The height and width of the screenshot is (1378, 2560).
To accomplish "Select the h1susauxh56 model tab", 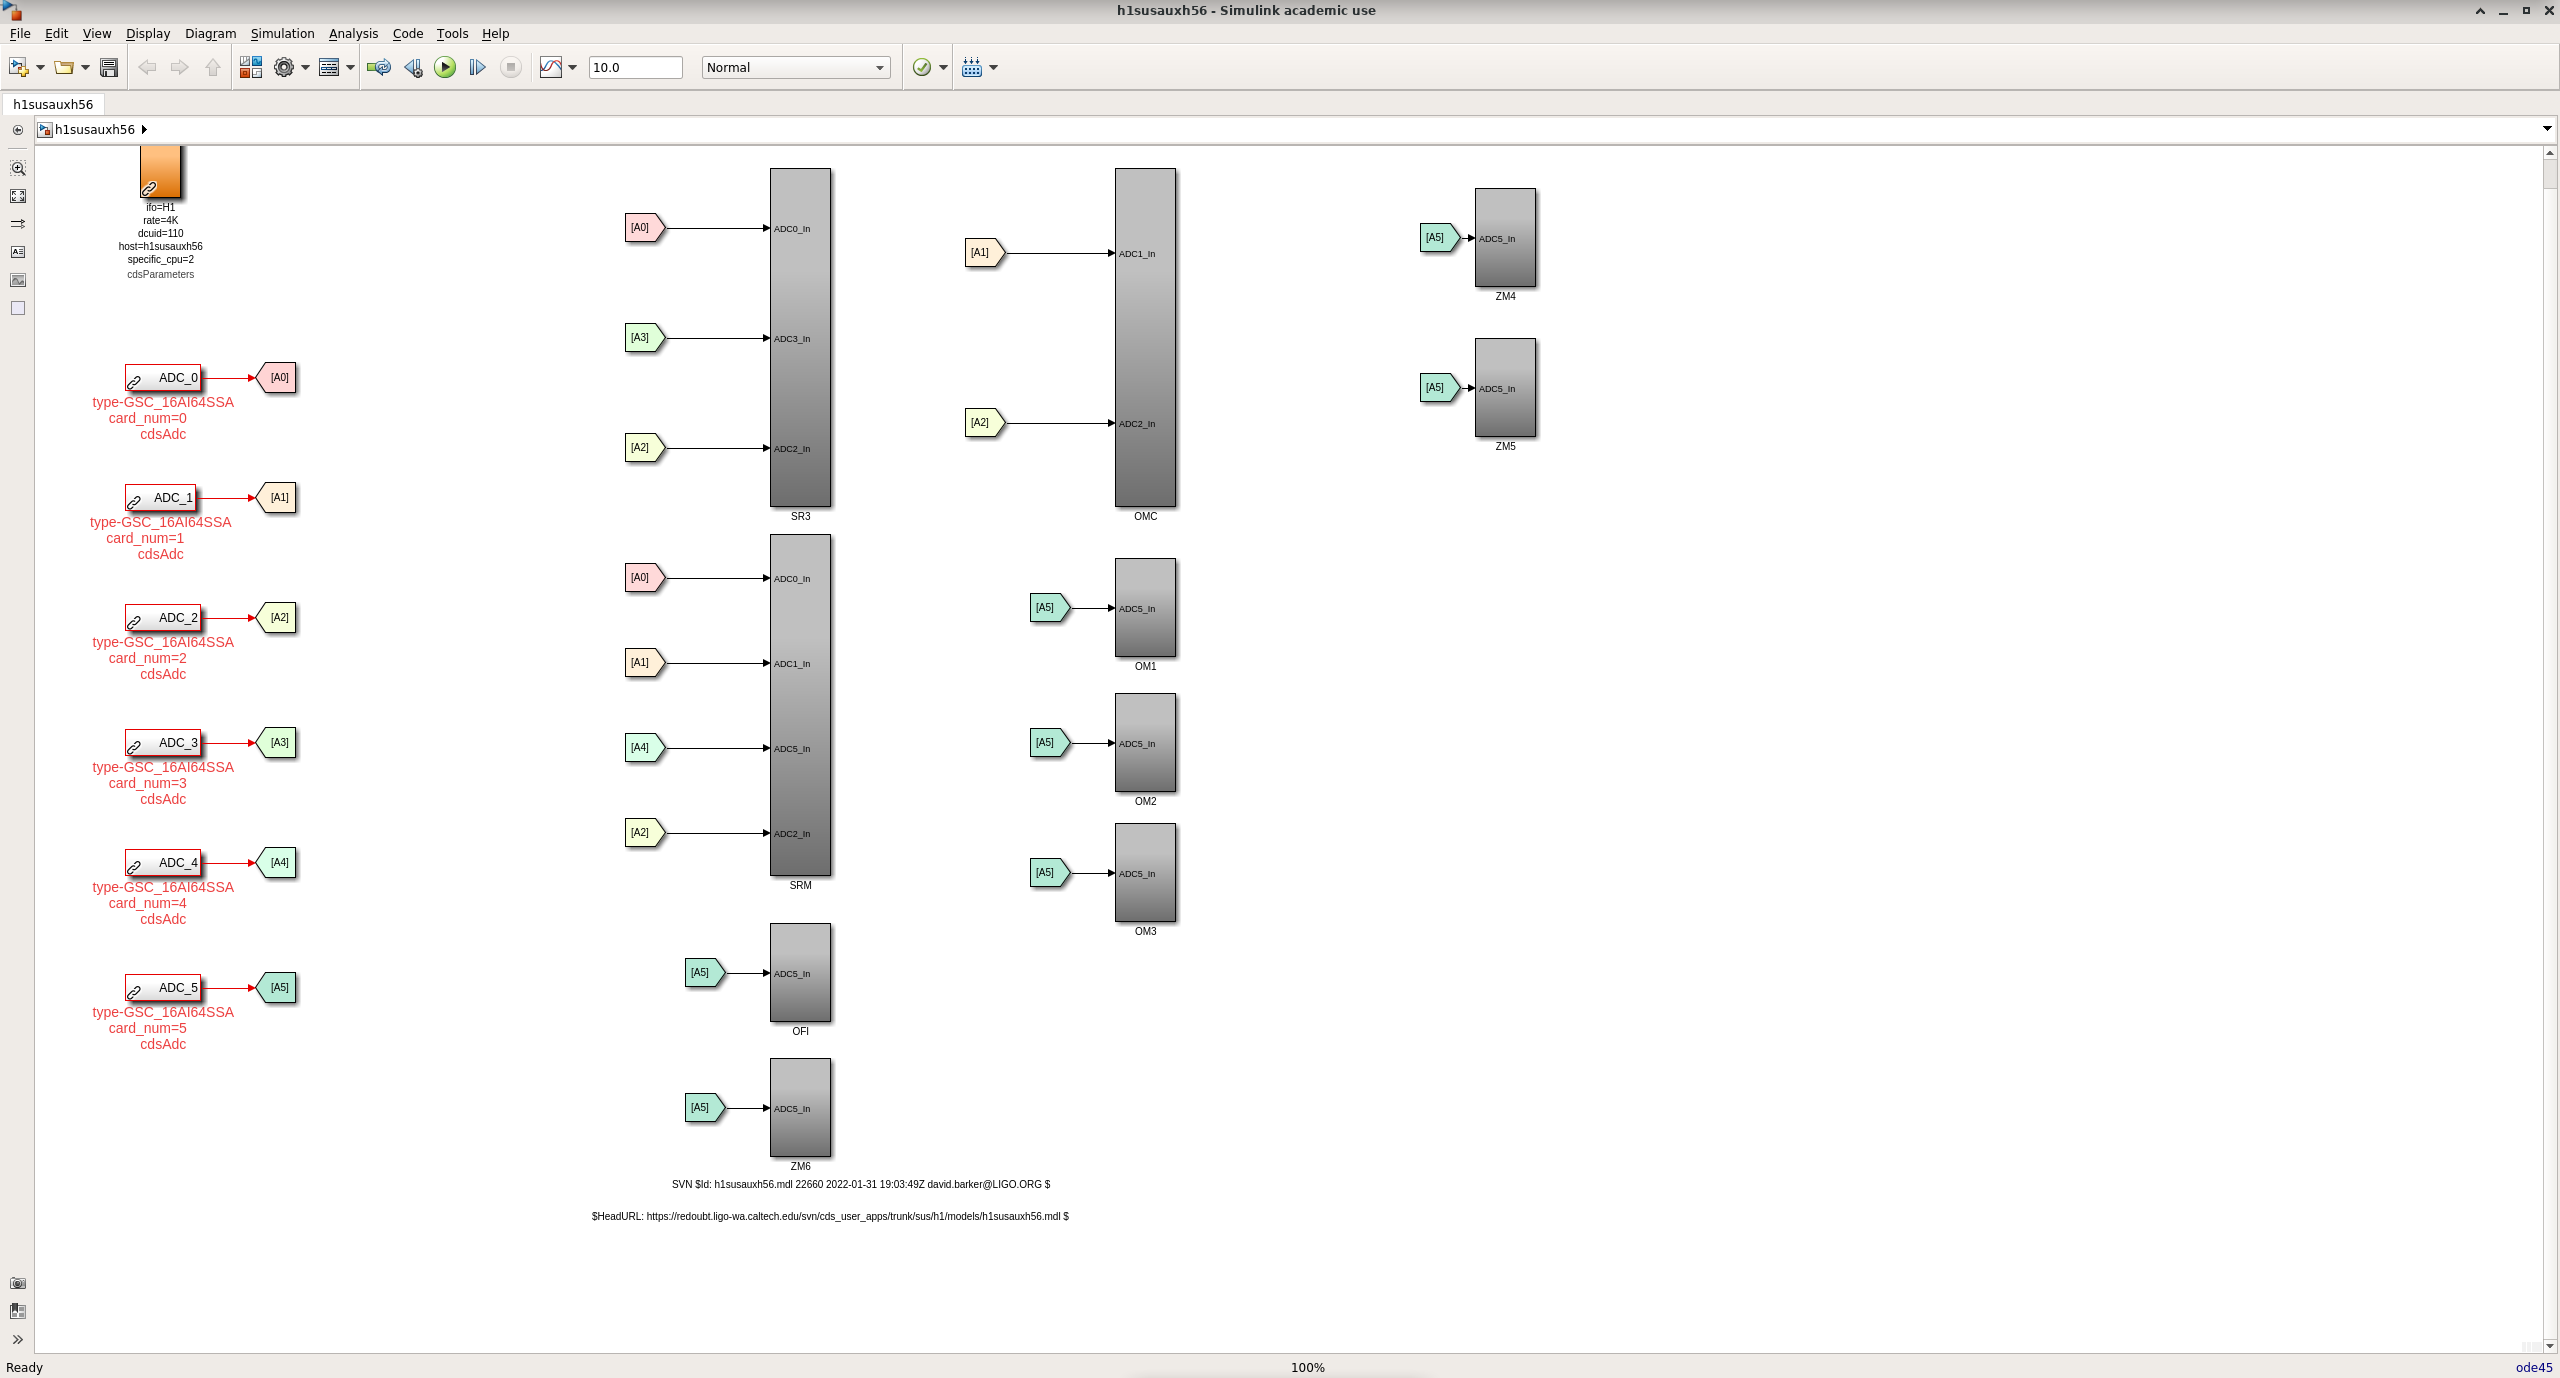I will click(53, 104).
